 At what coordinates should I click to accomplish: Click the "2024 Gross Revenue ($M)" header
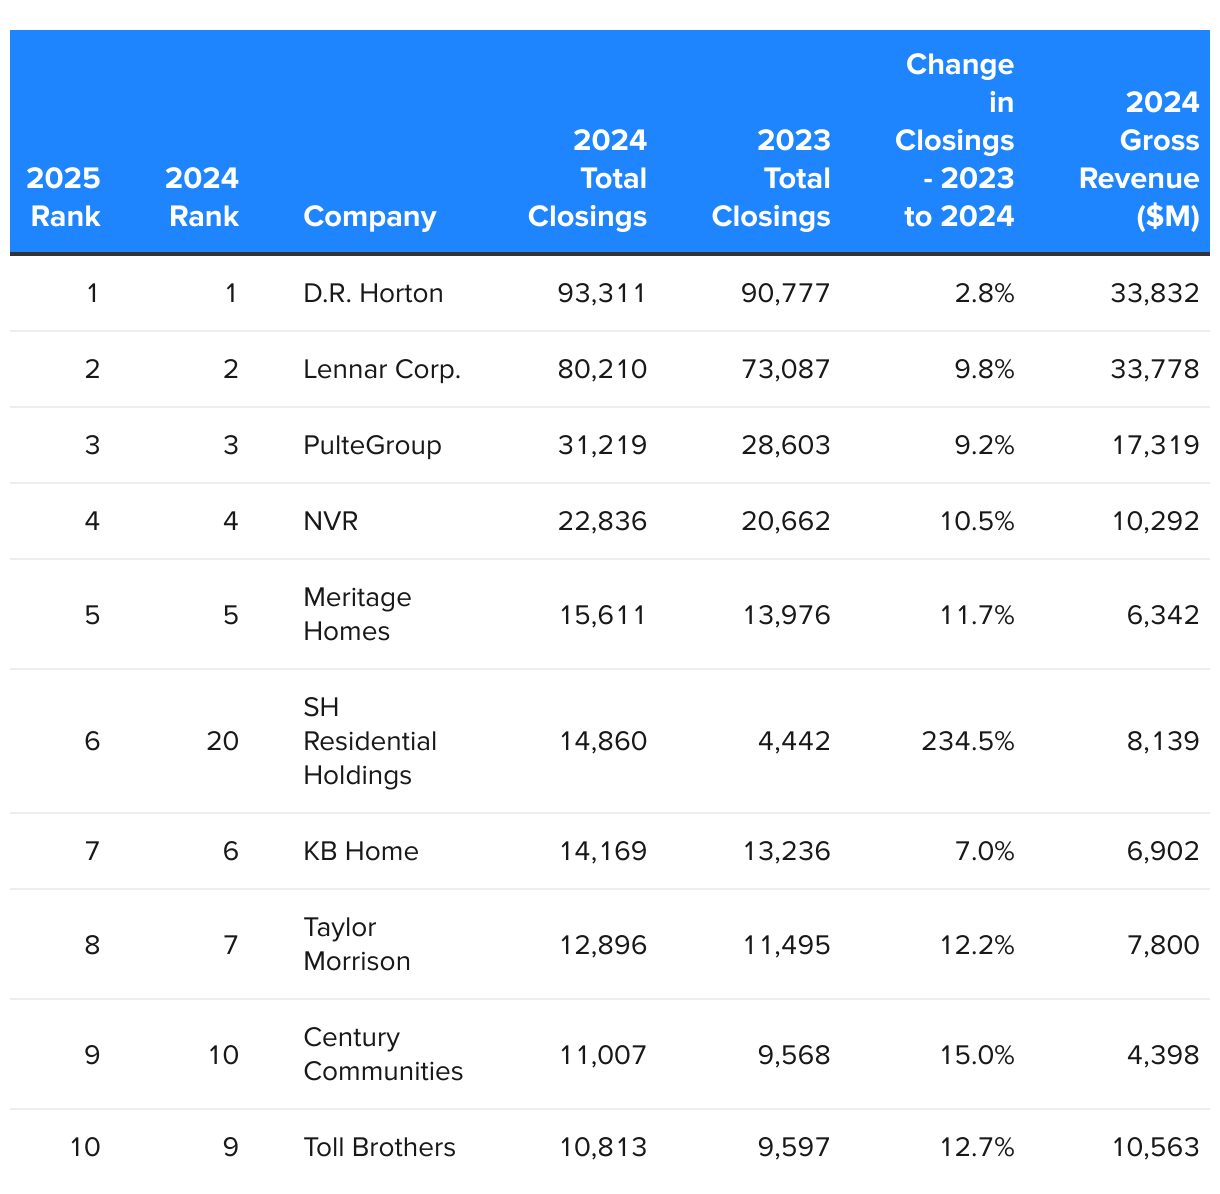pyautogui.click(x=1139, y=159)
